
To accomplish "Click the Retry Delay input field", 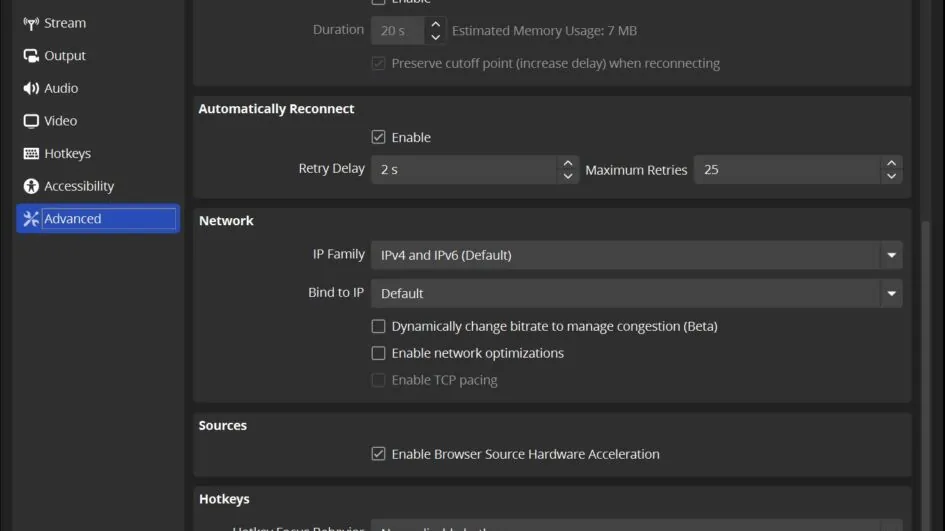I will 464,170.
